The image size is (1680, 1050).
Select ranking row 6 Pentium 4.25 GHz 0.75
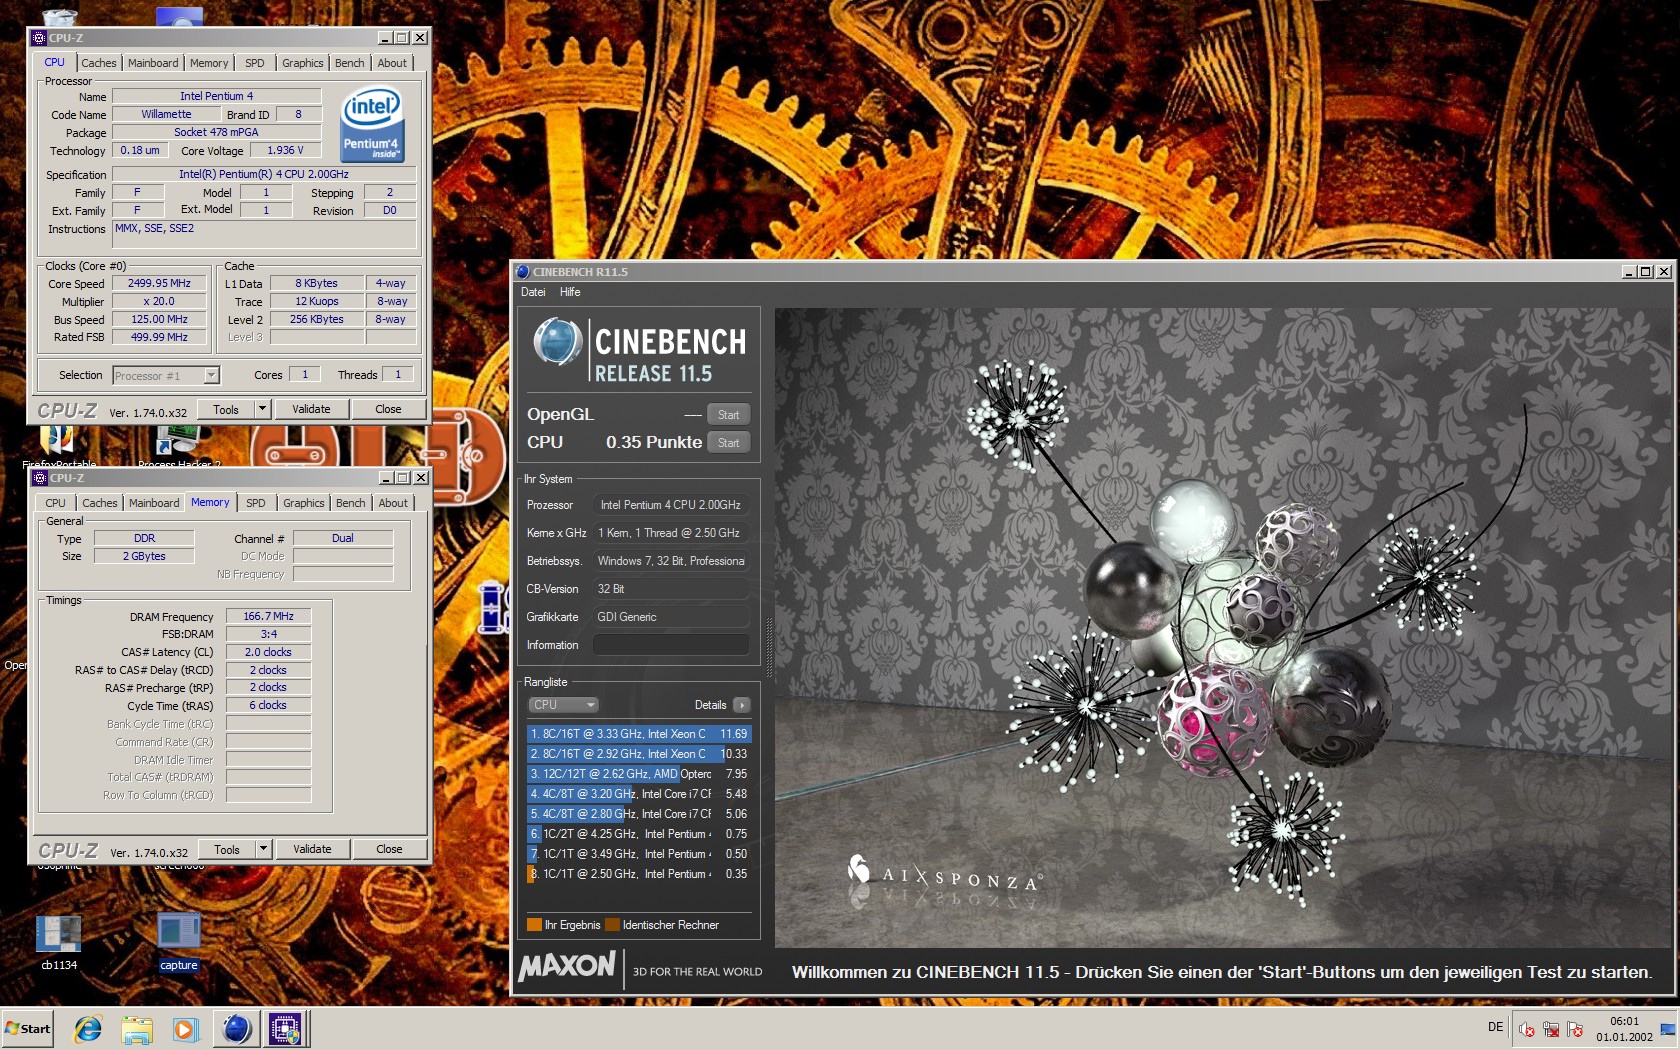[x=638, y=834]
